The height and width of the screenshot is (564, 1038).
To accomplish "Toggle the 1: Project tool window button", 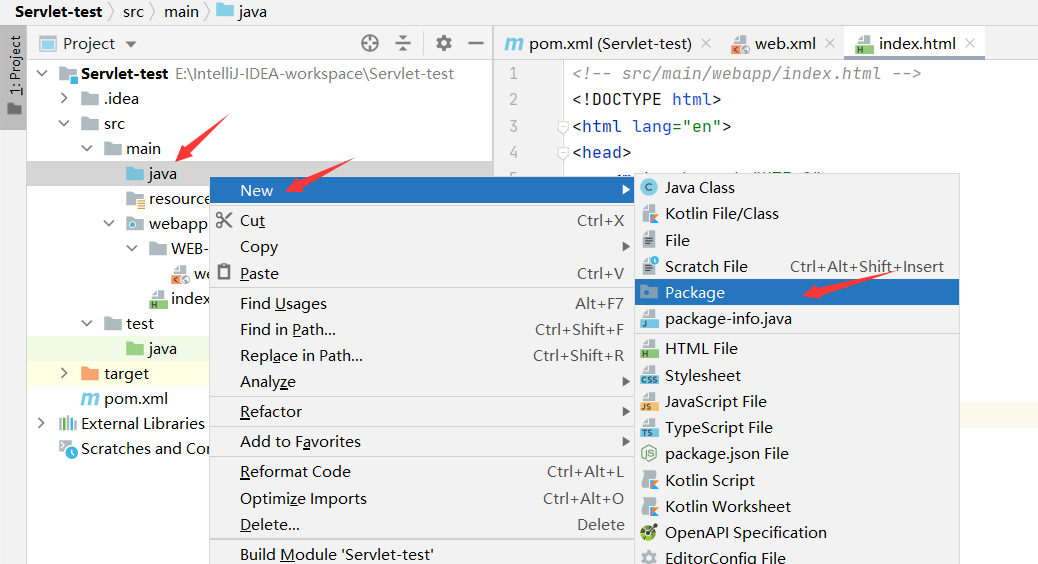I will tap(14, 77).
